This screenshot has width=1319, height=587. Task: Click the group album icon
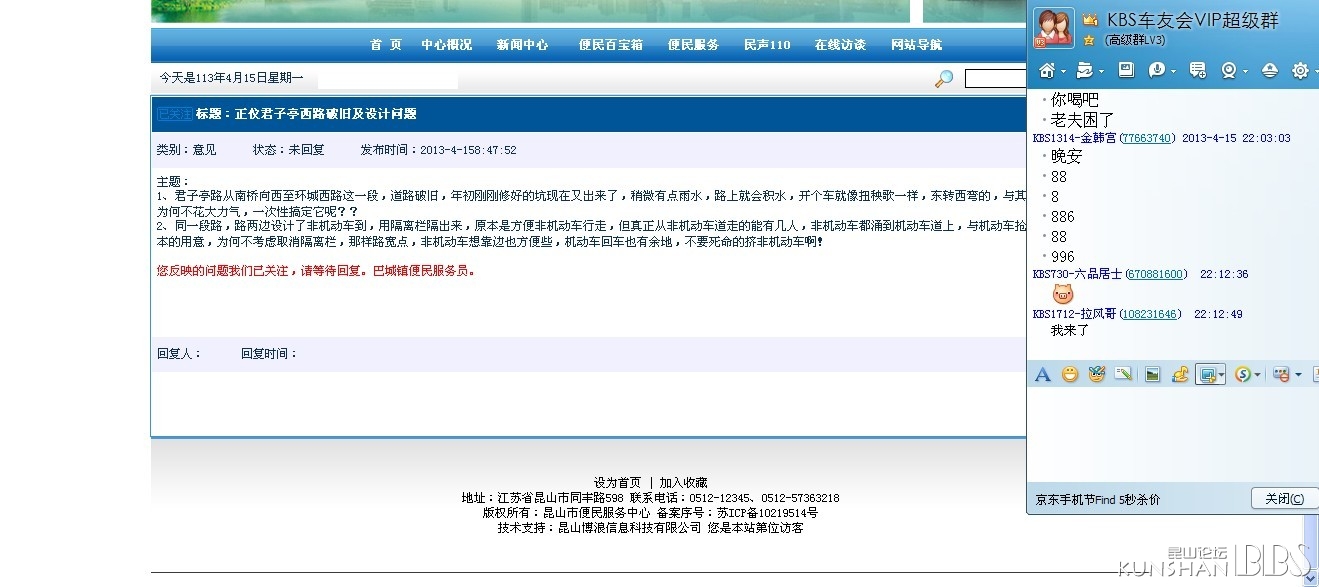1126,70
